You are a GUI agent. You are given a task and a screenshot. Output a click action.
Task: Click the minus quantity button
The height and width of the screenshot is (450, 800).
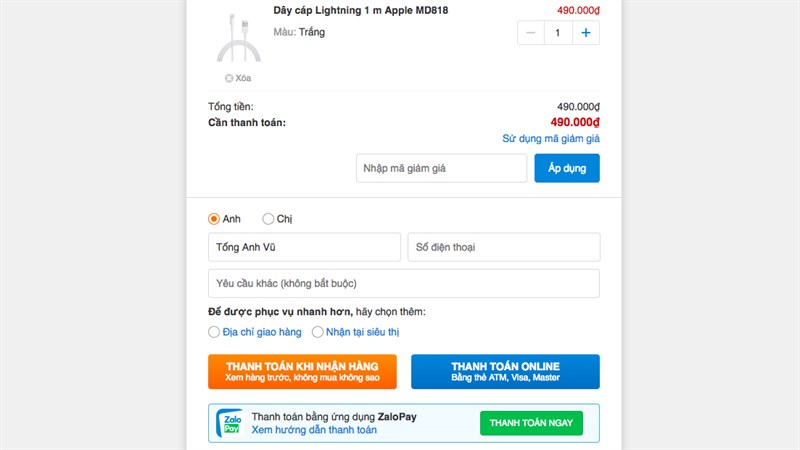click(531, 33)
